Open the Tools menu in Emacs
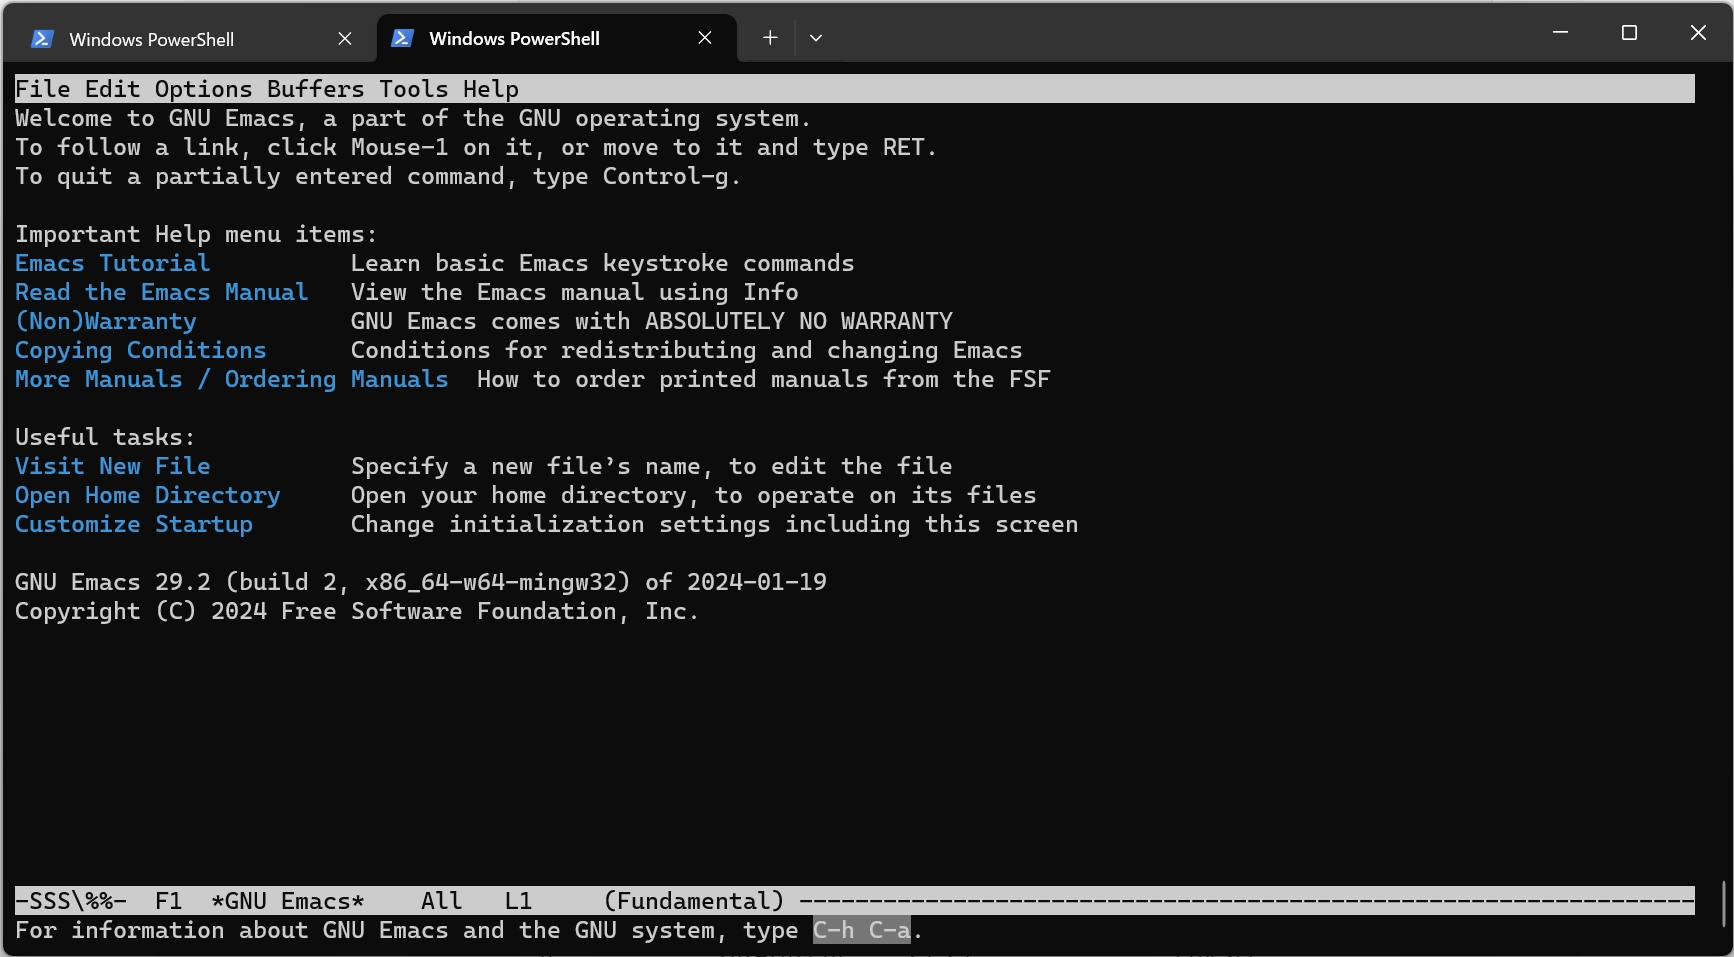 click(x=414, y=89)
